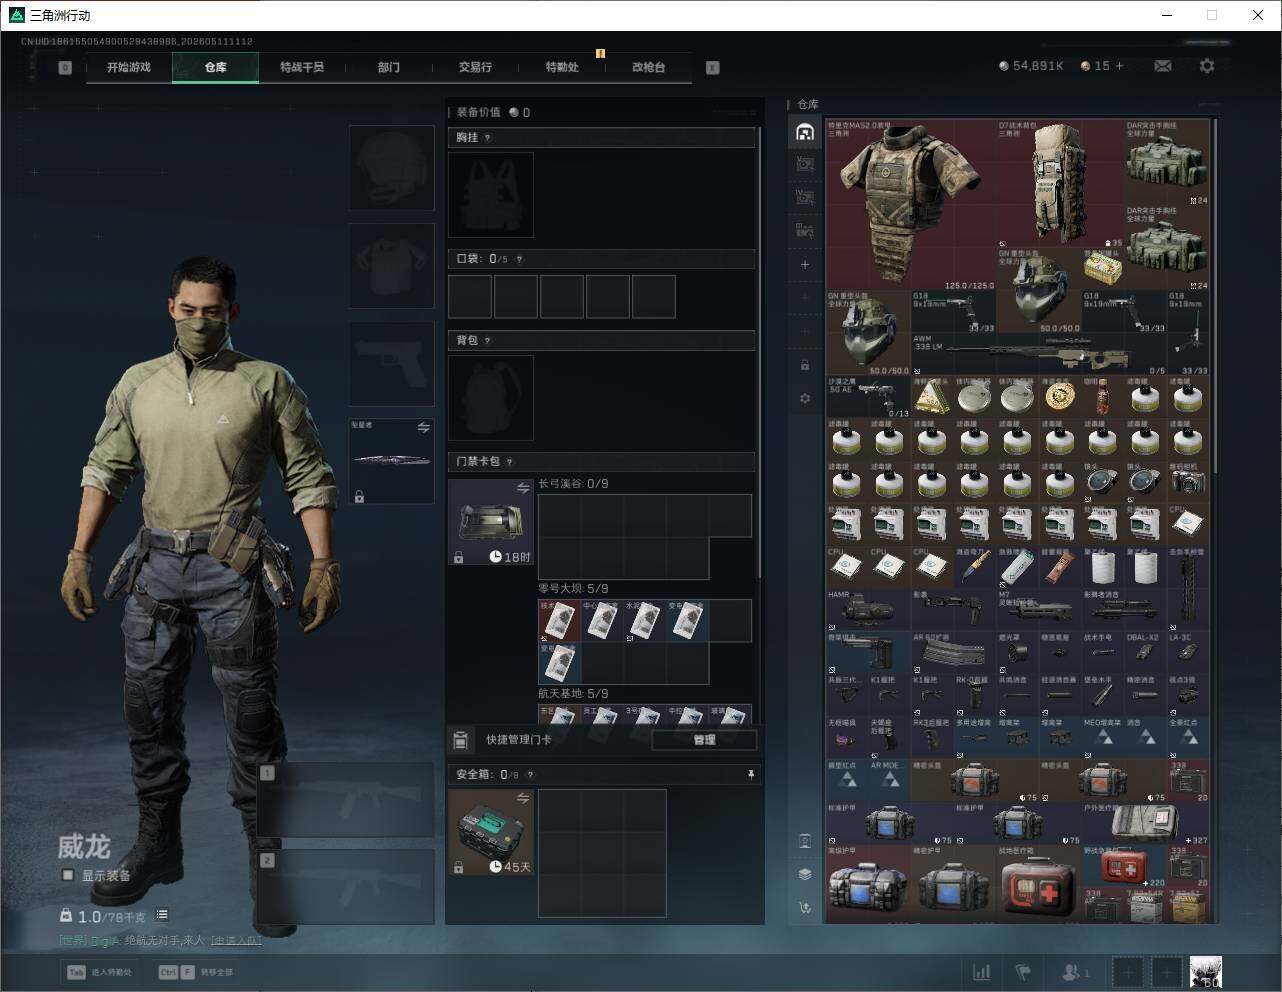Click the warehouse sidebar lock icon
The height and width of the screenshot is (992, 1282).
point(805,365)
